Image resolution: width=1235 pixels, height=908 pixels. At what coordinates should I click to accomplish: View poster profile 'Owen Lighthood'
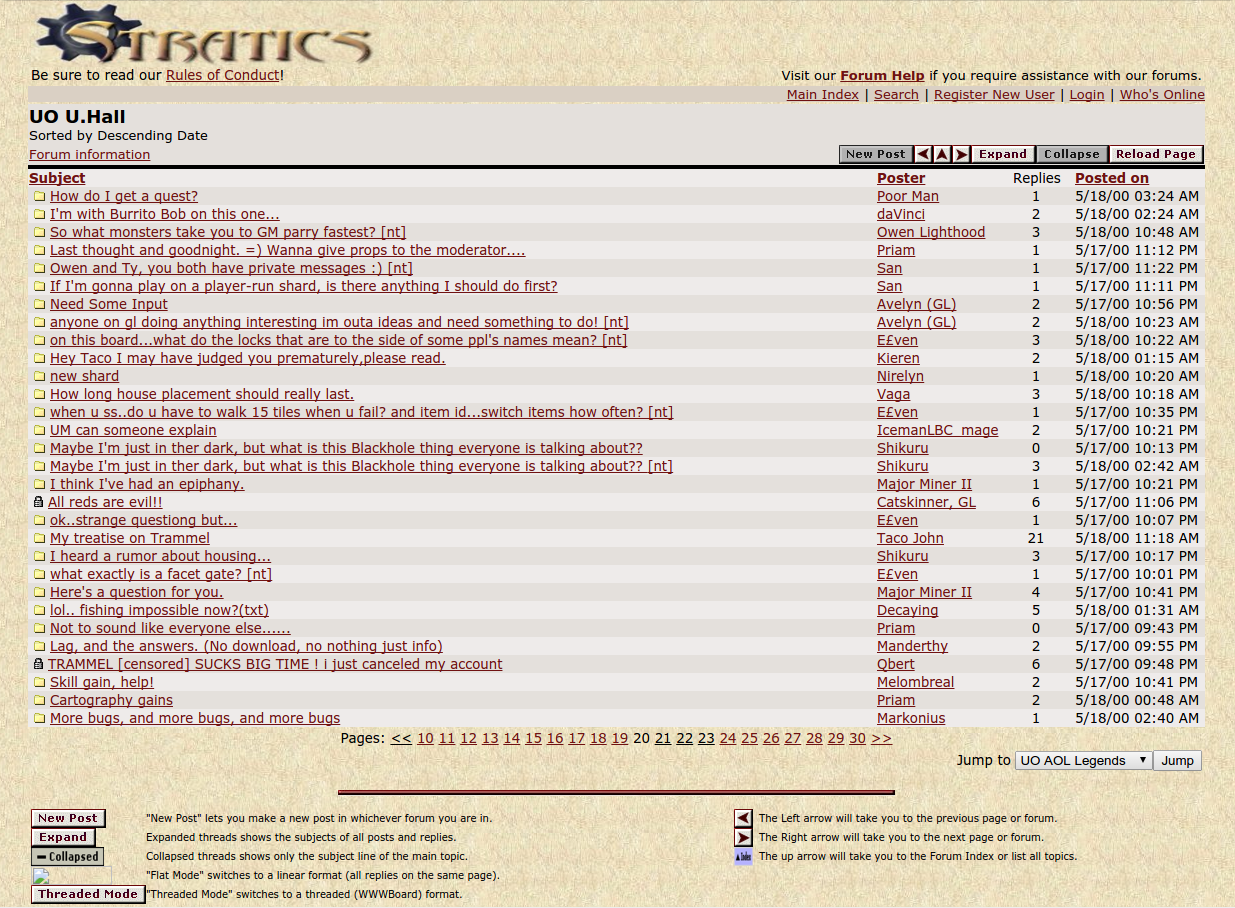click(x=931, y=232)
